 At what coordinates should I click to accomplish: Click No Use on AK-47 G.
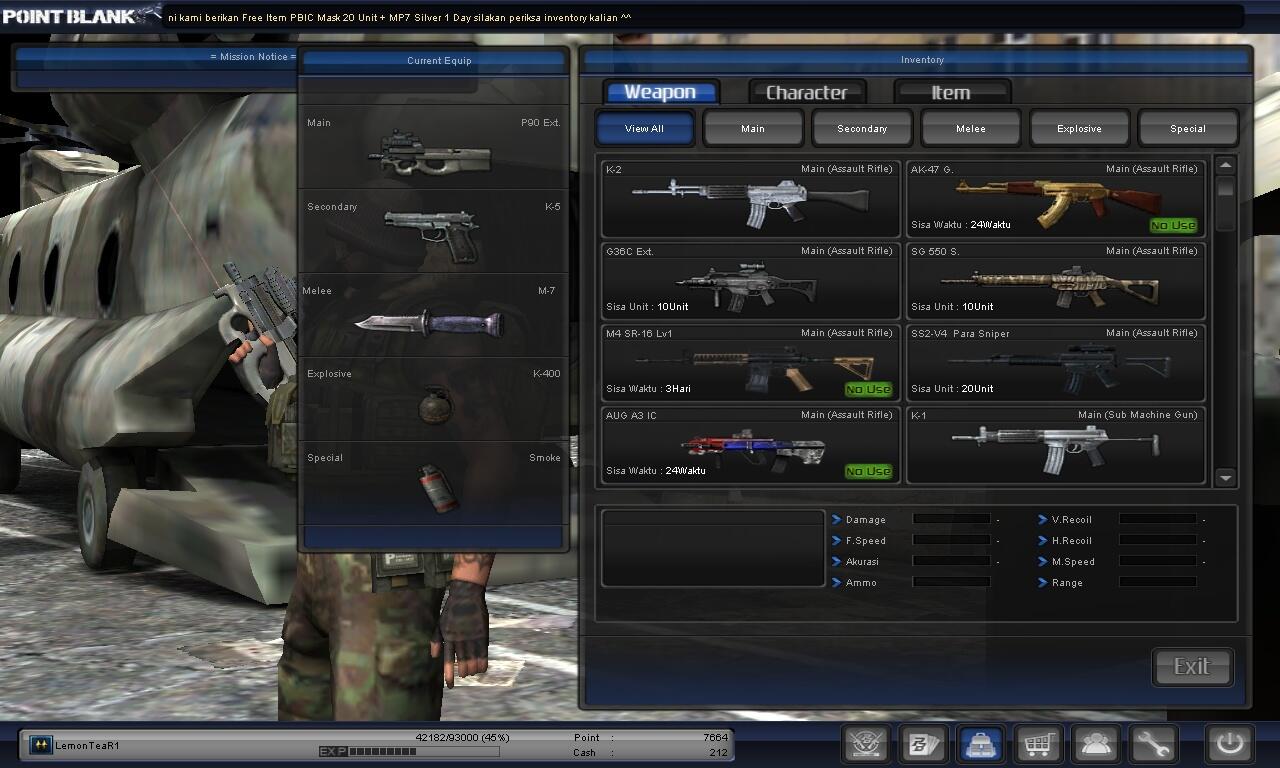coord(1173,225)
